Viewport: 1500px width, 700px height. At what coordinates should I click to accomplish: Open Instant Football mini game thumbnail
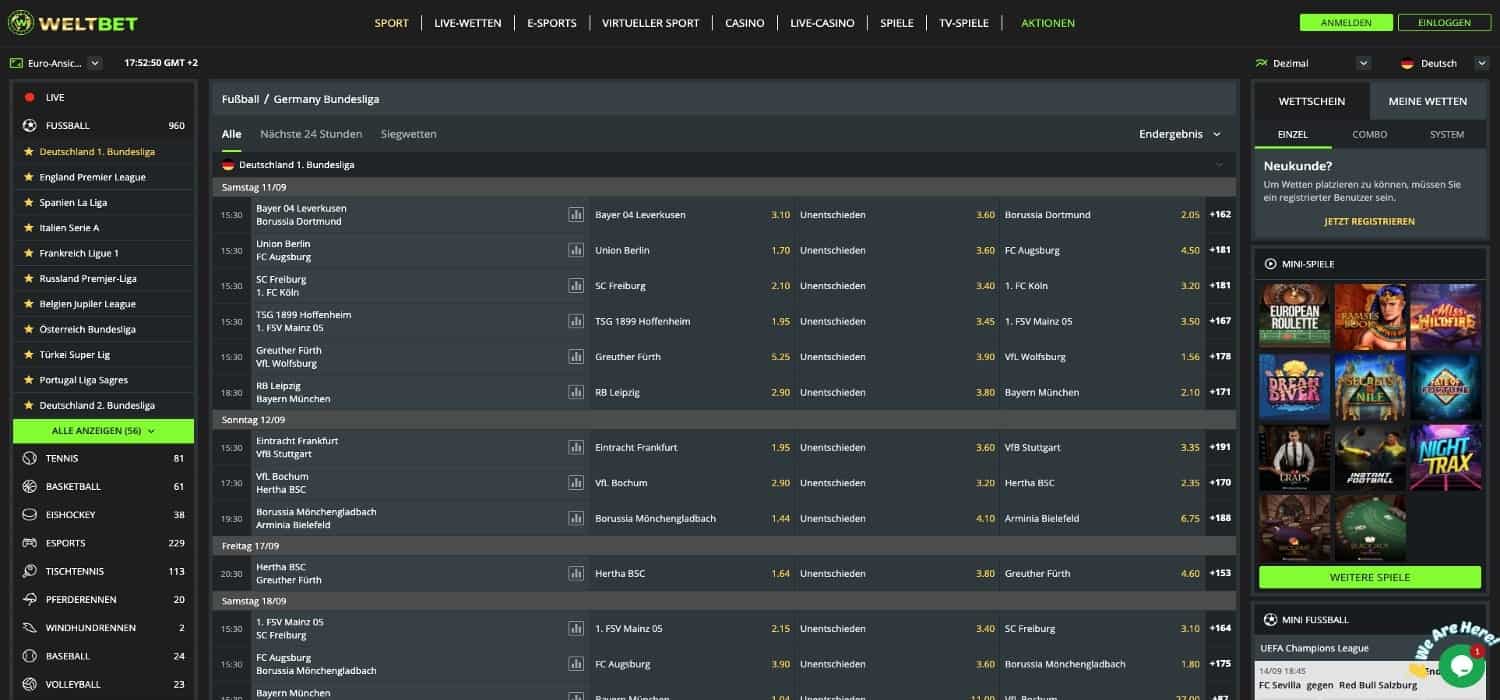click(1370, 457)
